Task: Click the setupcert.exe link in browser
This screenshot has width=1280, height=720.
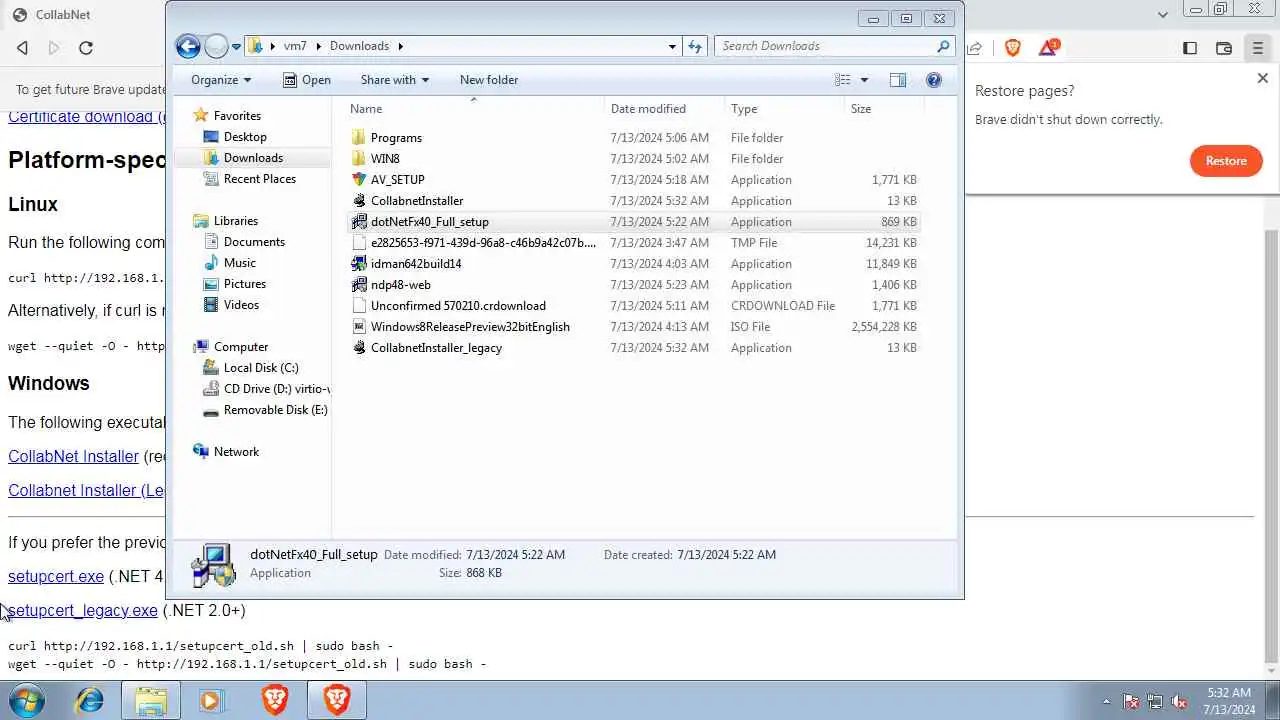Action: [x=56, y=576]
